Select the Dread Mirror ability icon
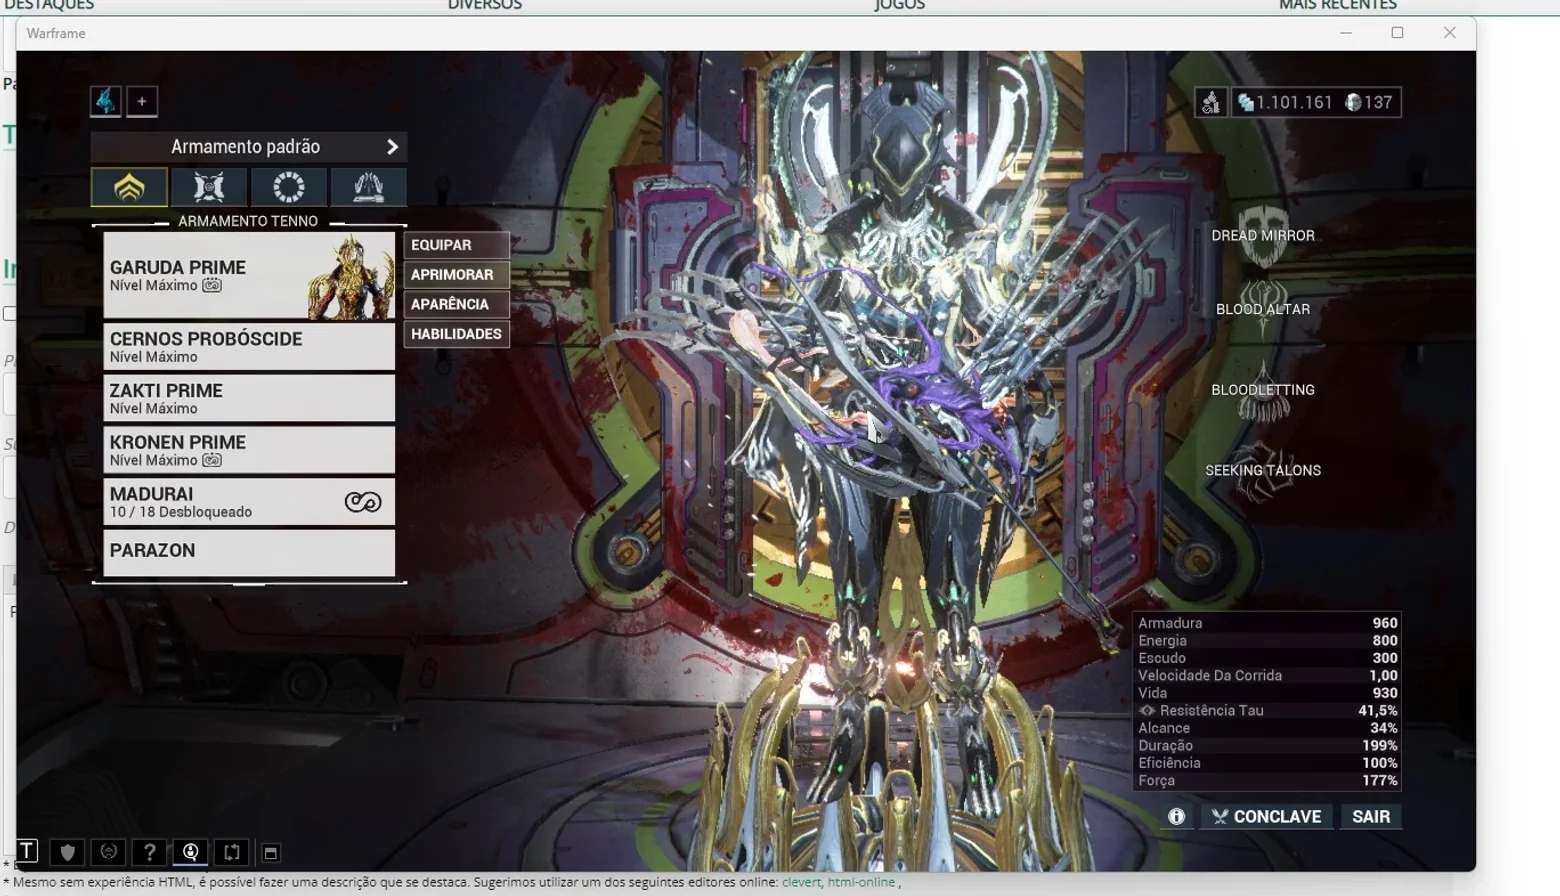Image resolution: width=1560 pixels, height=896 pixels. 1263,236
